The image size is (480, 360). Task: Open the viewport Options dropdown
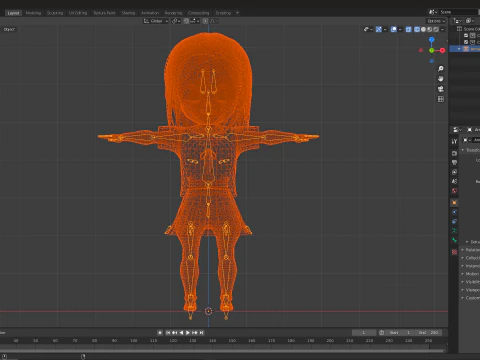pyautogui.click(x=436, y=21)
